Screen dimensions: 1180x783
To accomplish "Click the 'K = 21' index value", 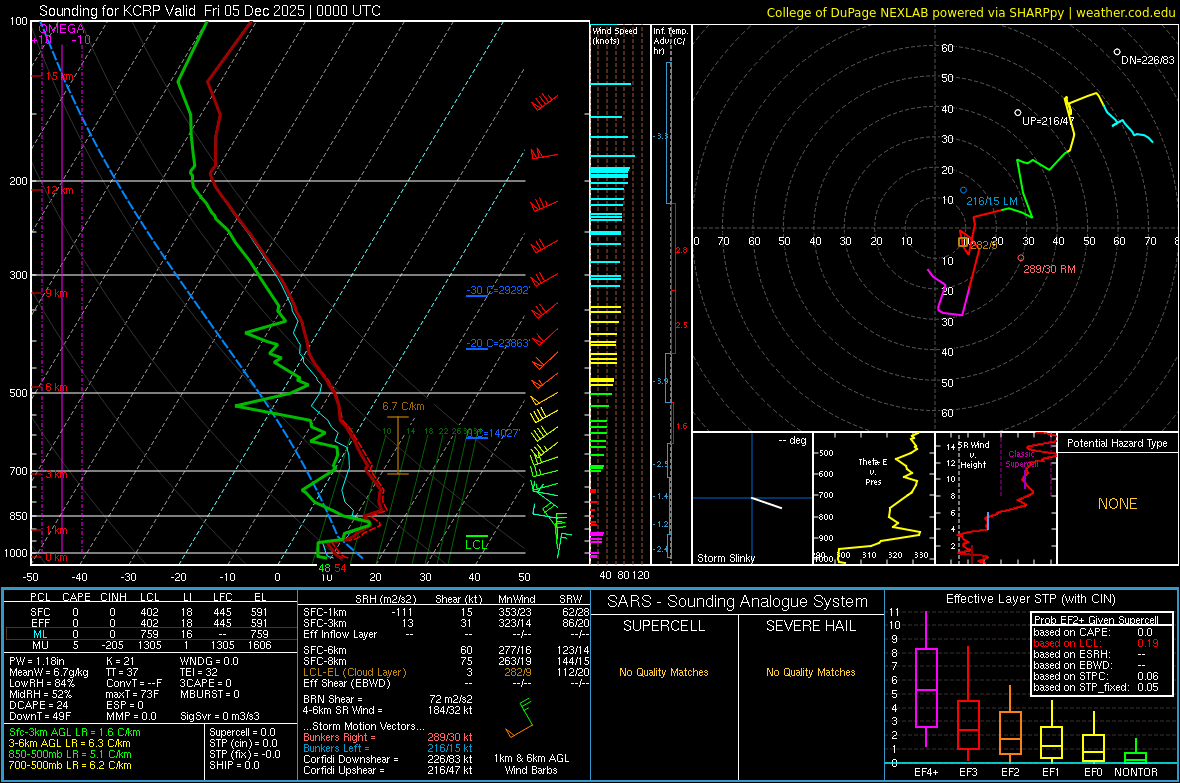I will coord(120,661).
